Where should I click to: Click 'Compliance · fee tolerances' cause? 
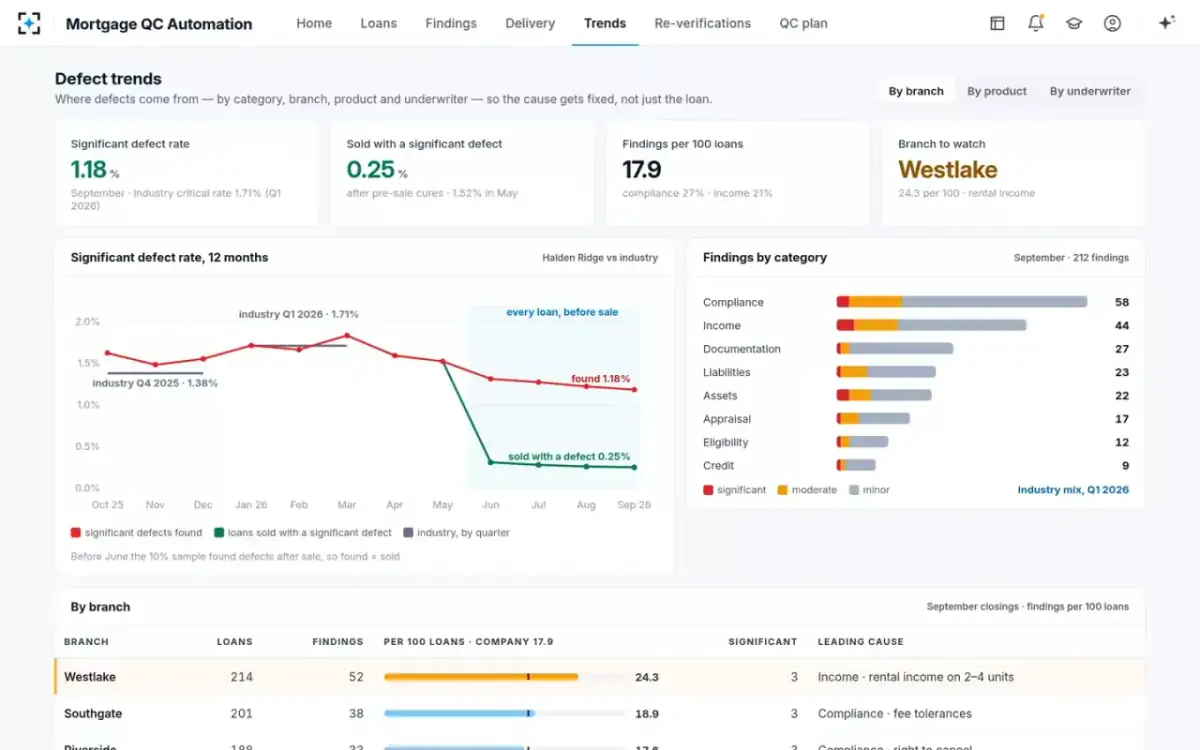coord(895,714)
